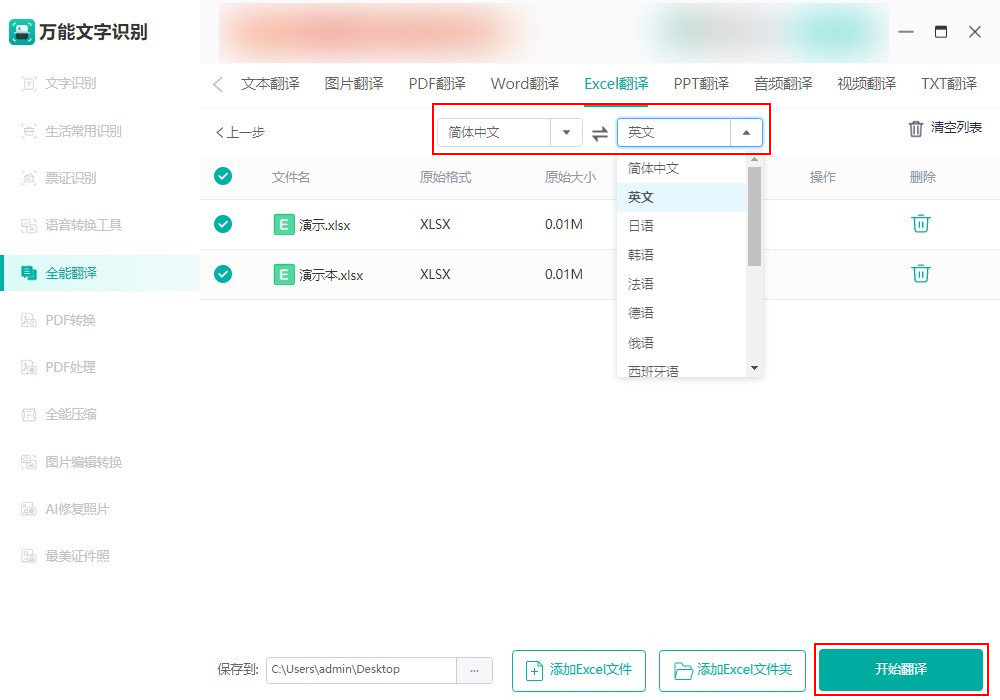Switch to the PPT翻译 tab
This screenshot has height=700, width=1000.
pyautogui.click(x=701, y=84)
